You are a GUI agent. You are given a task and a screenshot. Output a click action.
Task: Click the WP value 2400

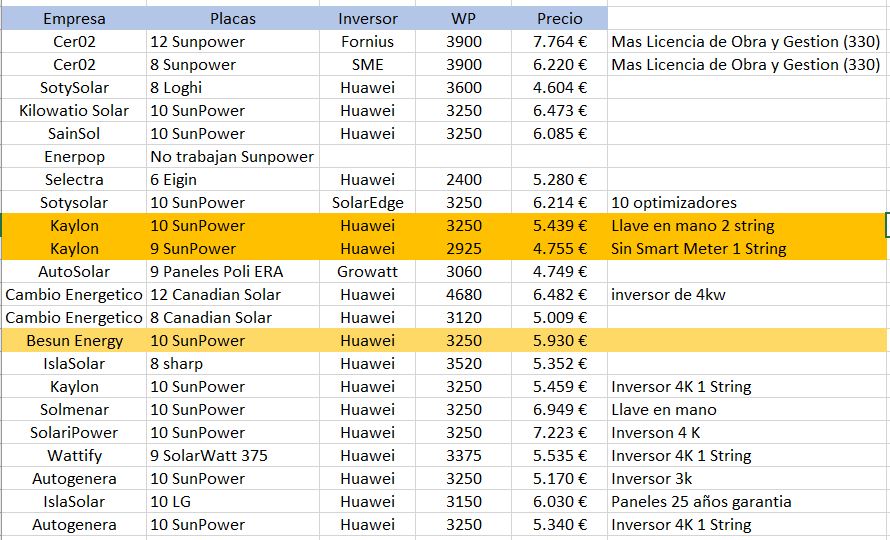click(463, 179)
